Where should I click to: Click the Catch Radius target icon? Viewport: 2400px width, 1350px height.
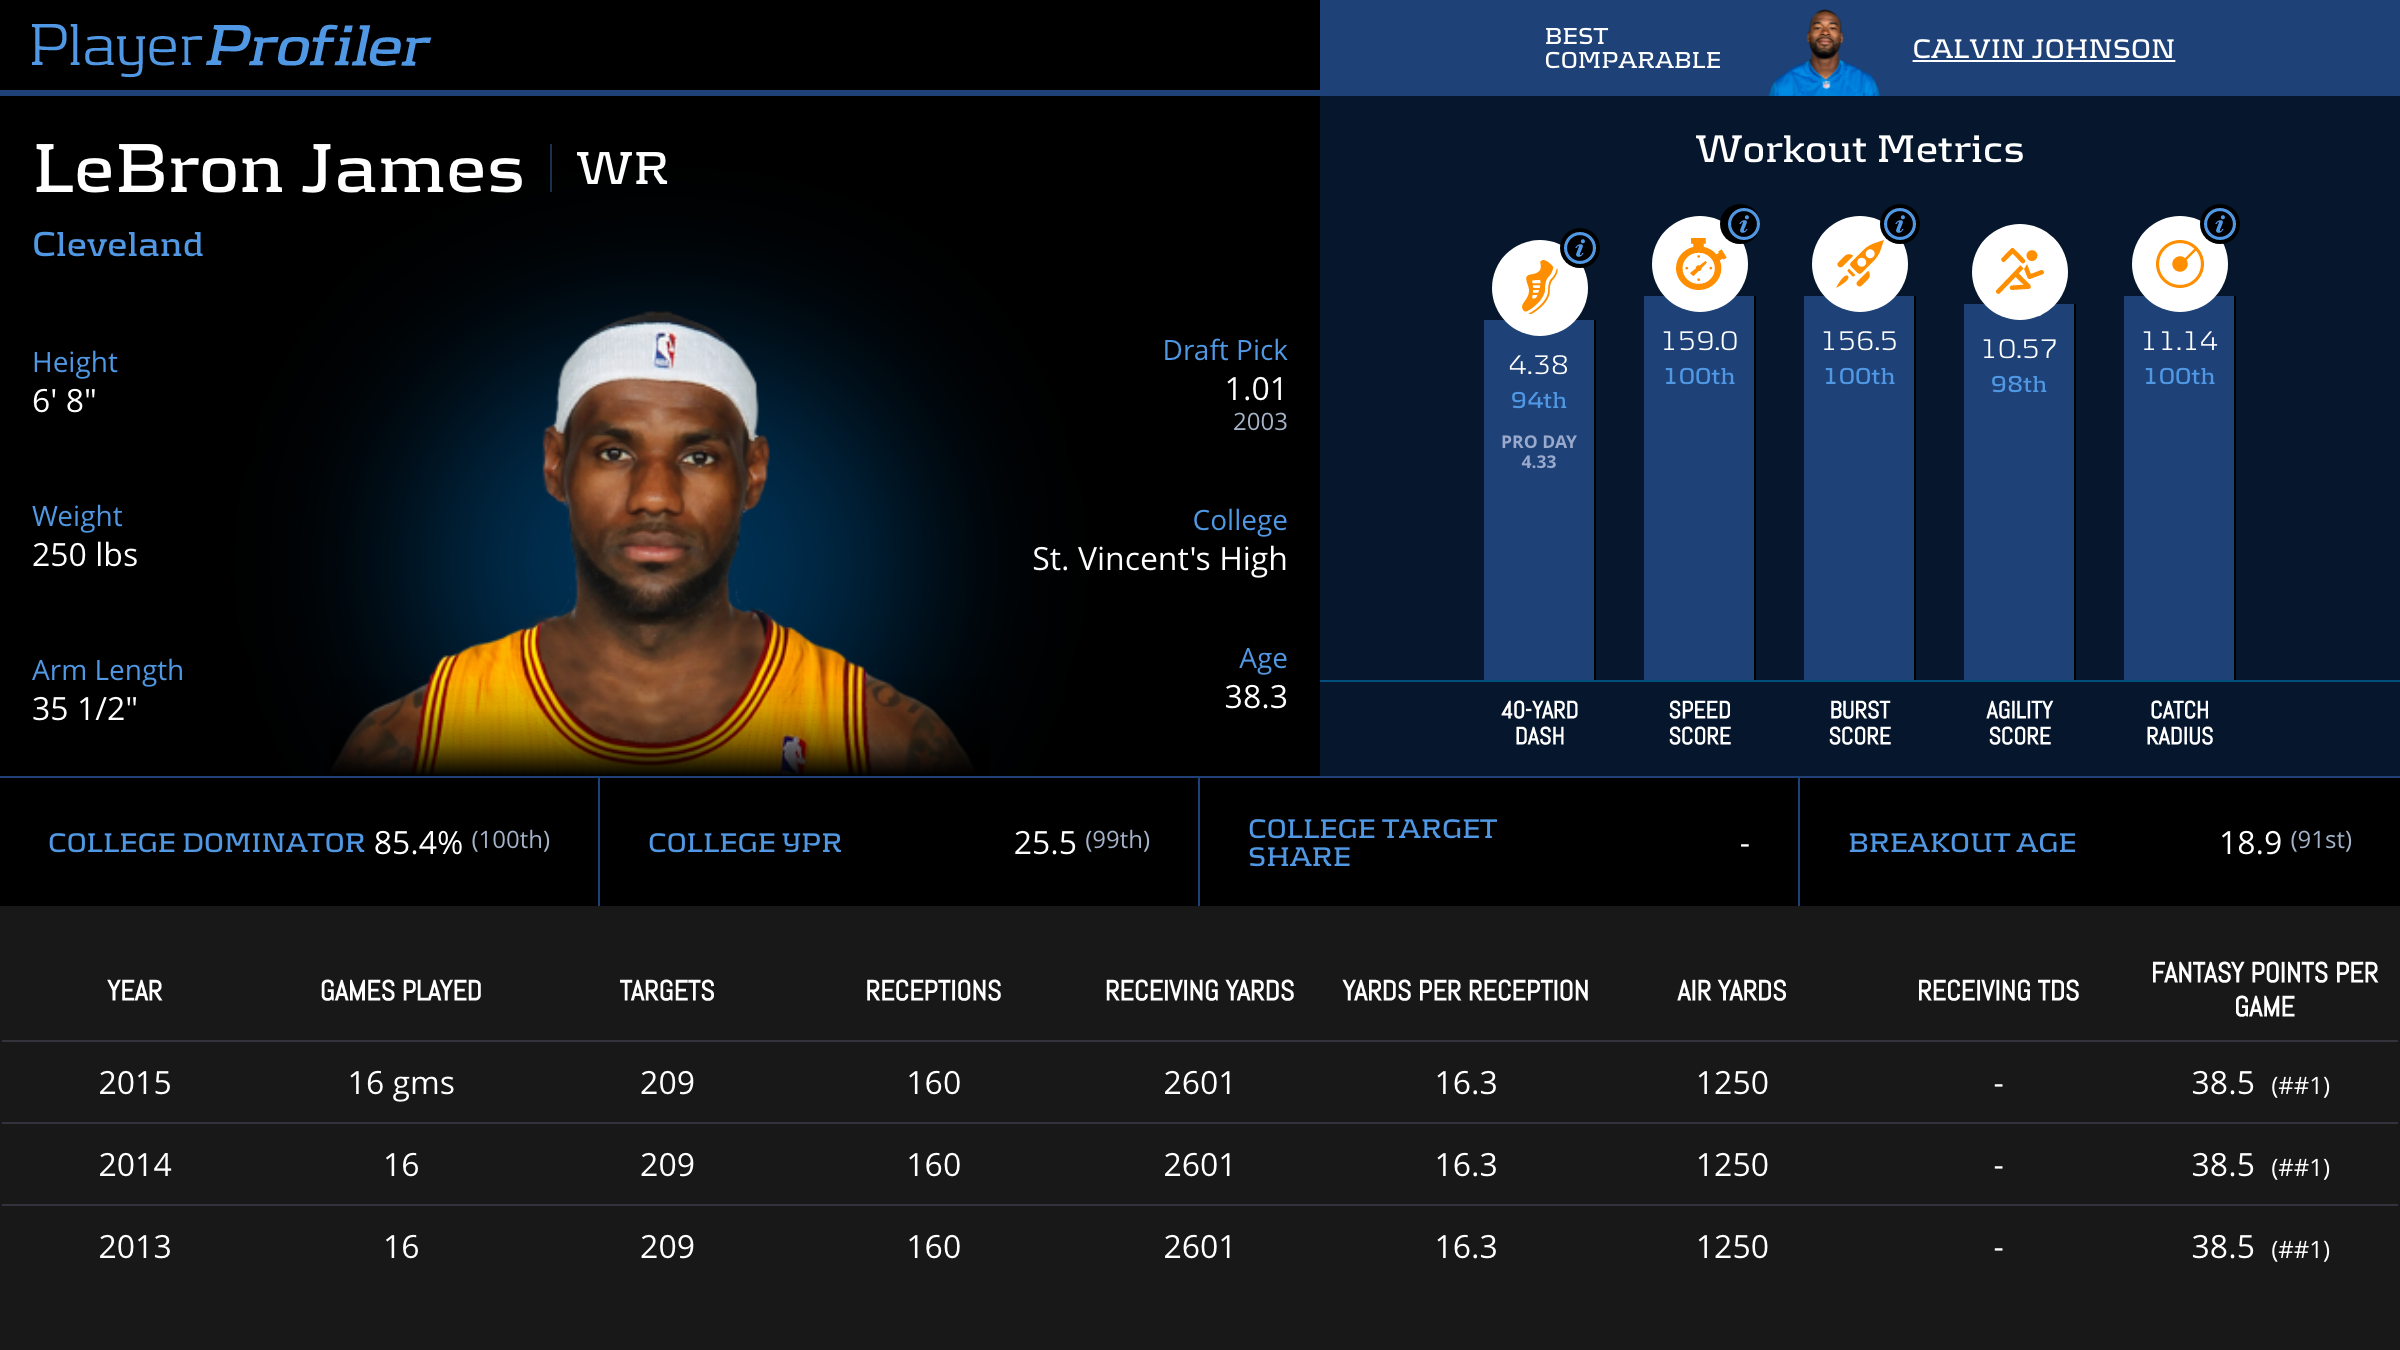2179,265
